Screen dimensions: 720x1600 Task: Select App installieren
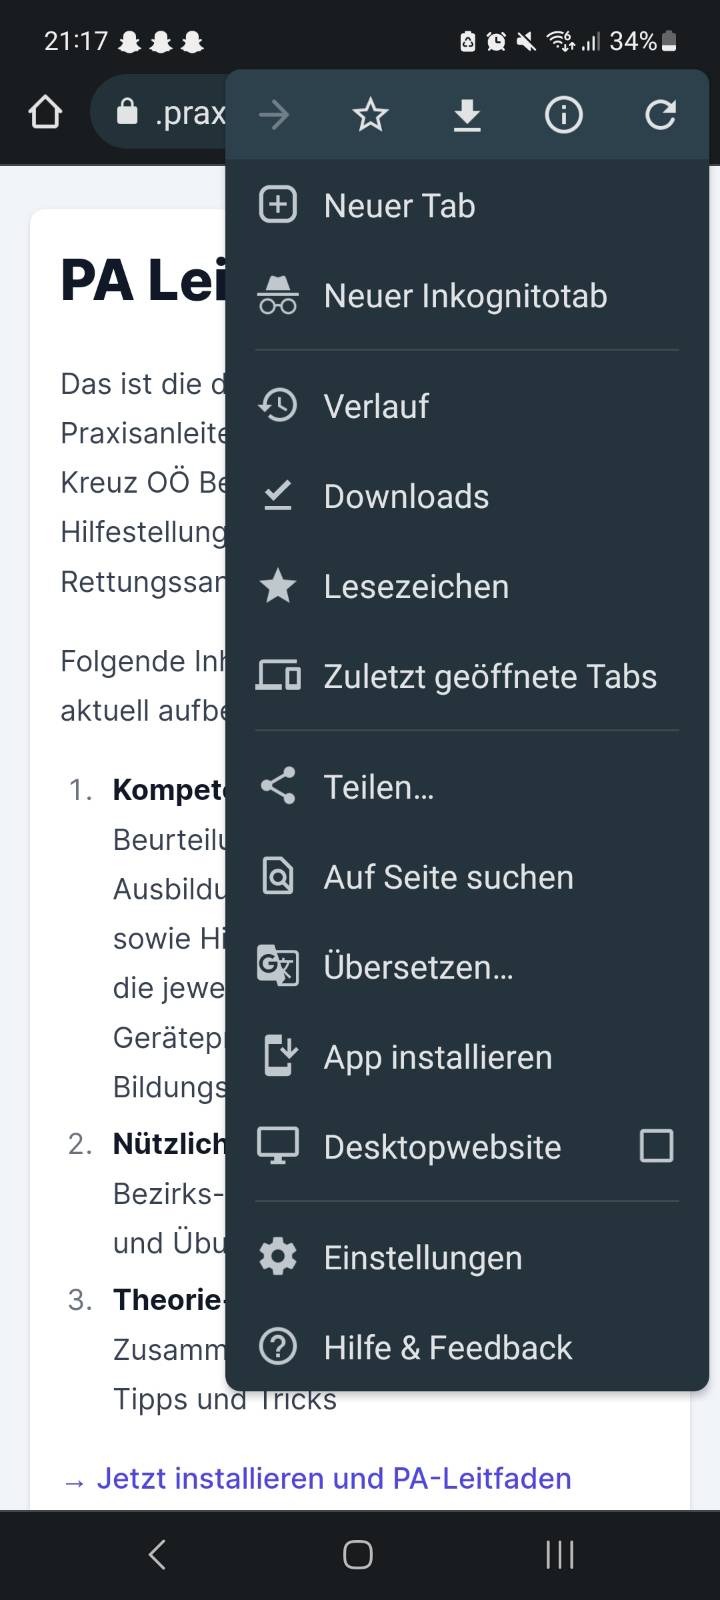tap(437, 1057)
